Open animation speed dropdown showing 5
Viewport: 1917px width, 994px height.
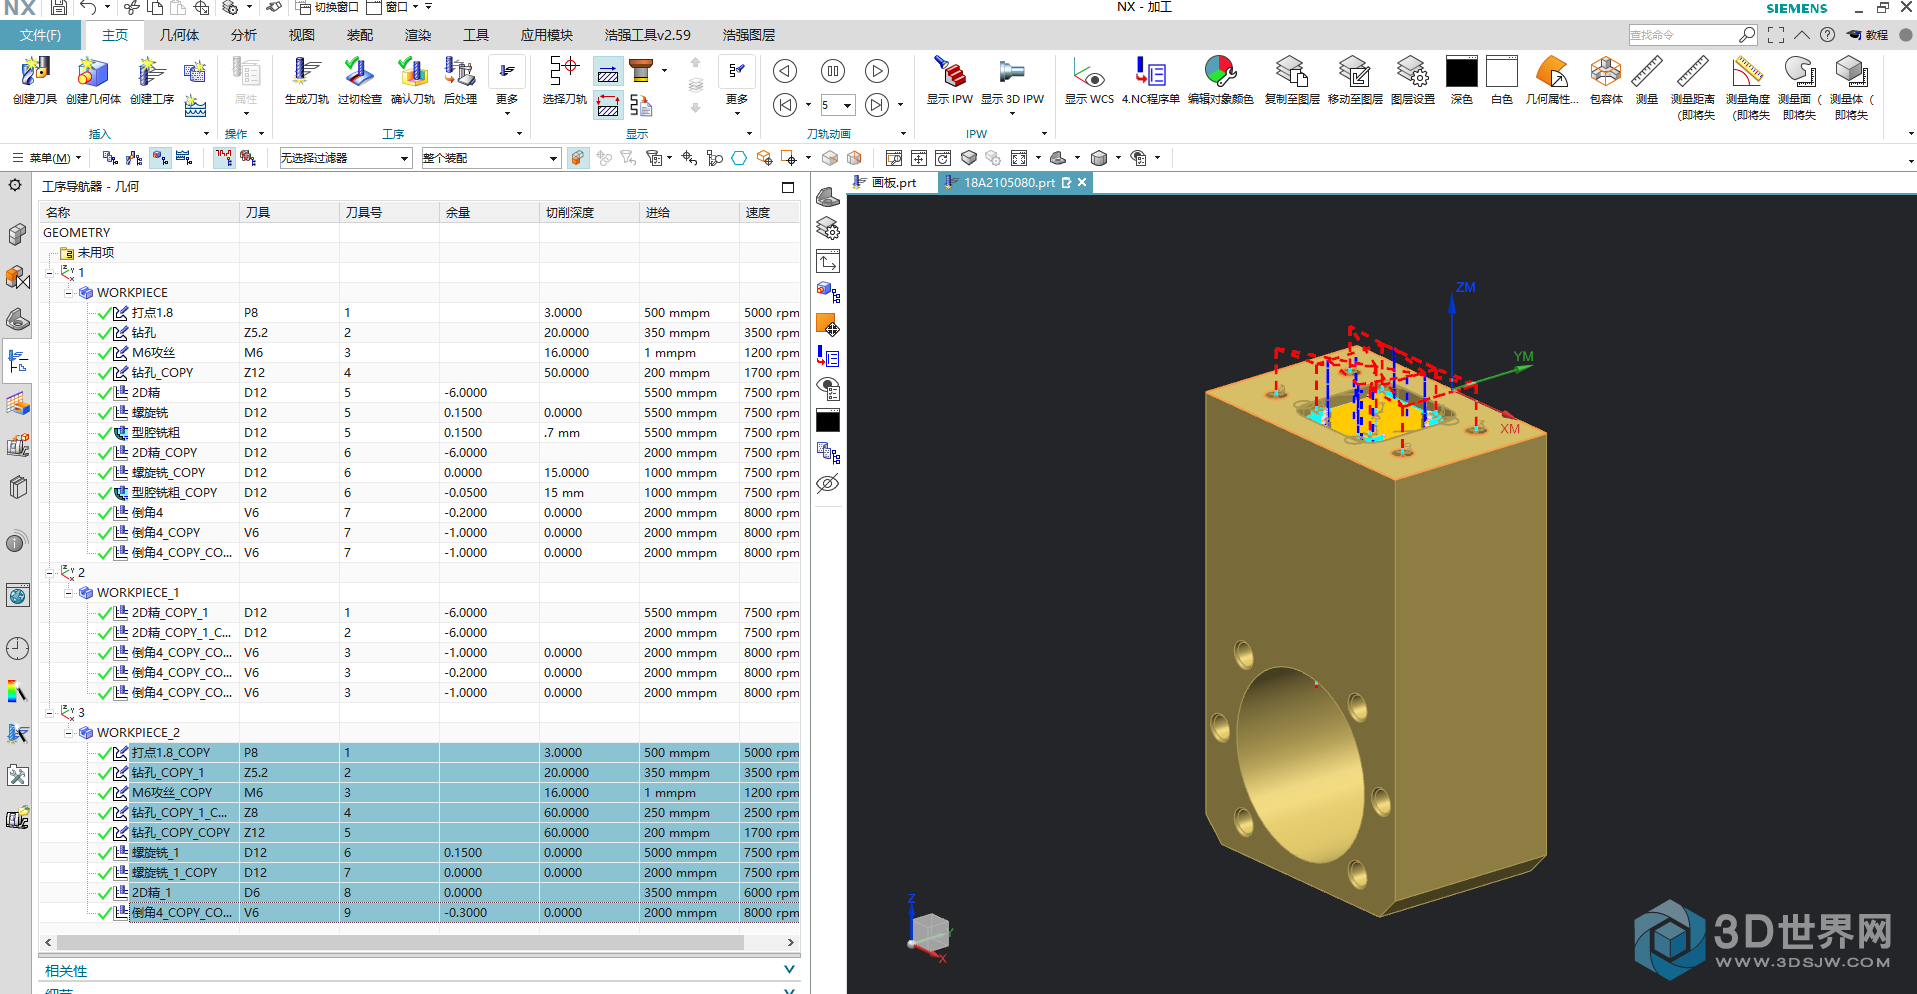(x=837, y=105)
